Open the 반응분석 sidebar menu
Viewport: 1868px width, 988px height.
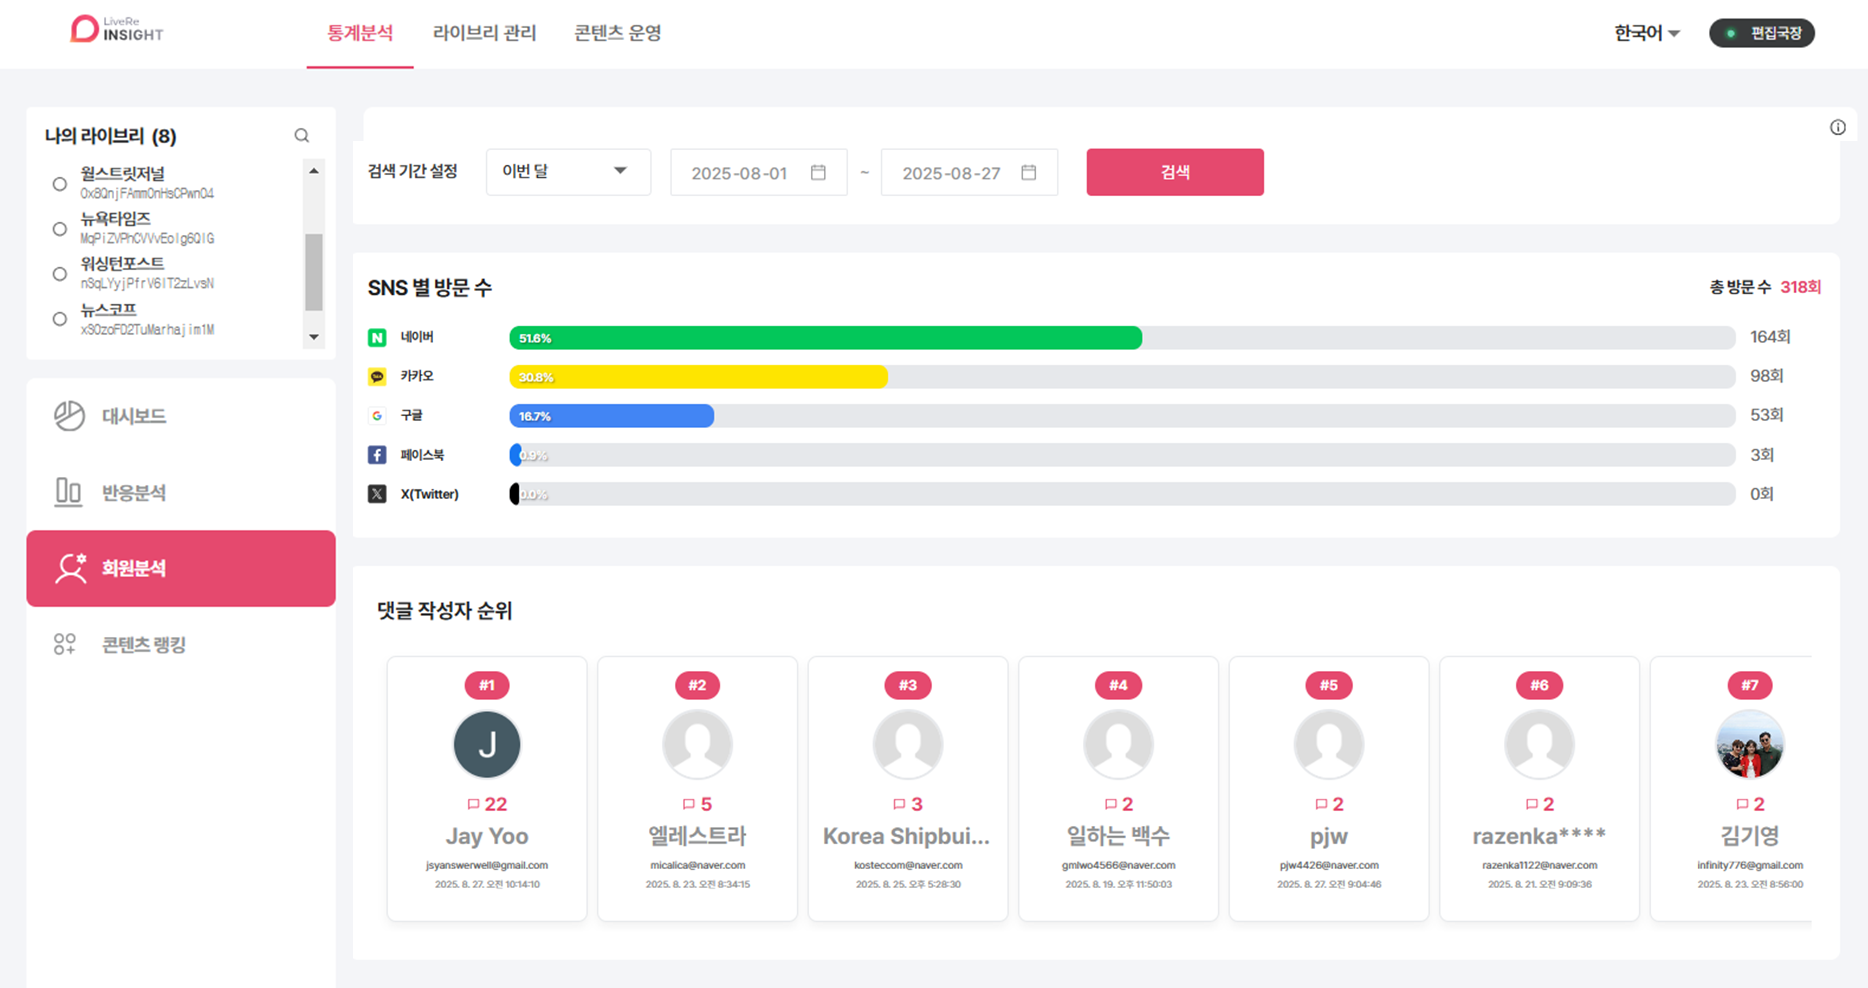coord(181,492)
